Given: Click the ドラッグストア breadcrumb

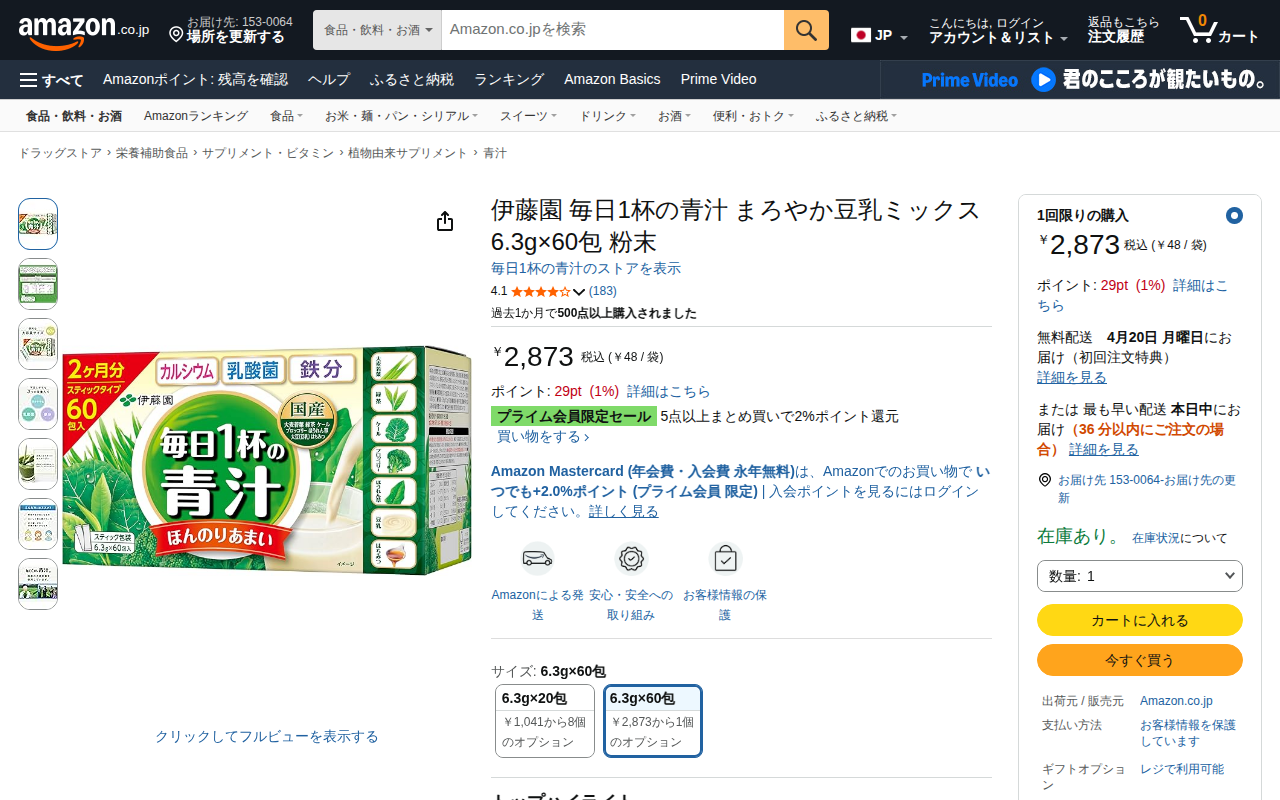Looking at the screenshot, I should [x=60, y=153].
